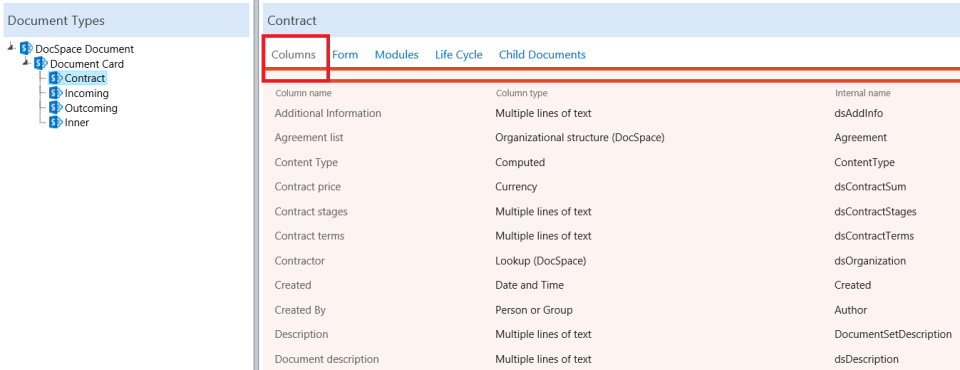Image resolution: width=960 pixels, height=370 pixels.
Task: Switch to the Columns tab
Action: (x=293, y=55)
